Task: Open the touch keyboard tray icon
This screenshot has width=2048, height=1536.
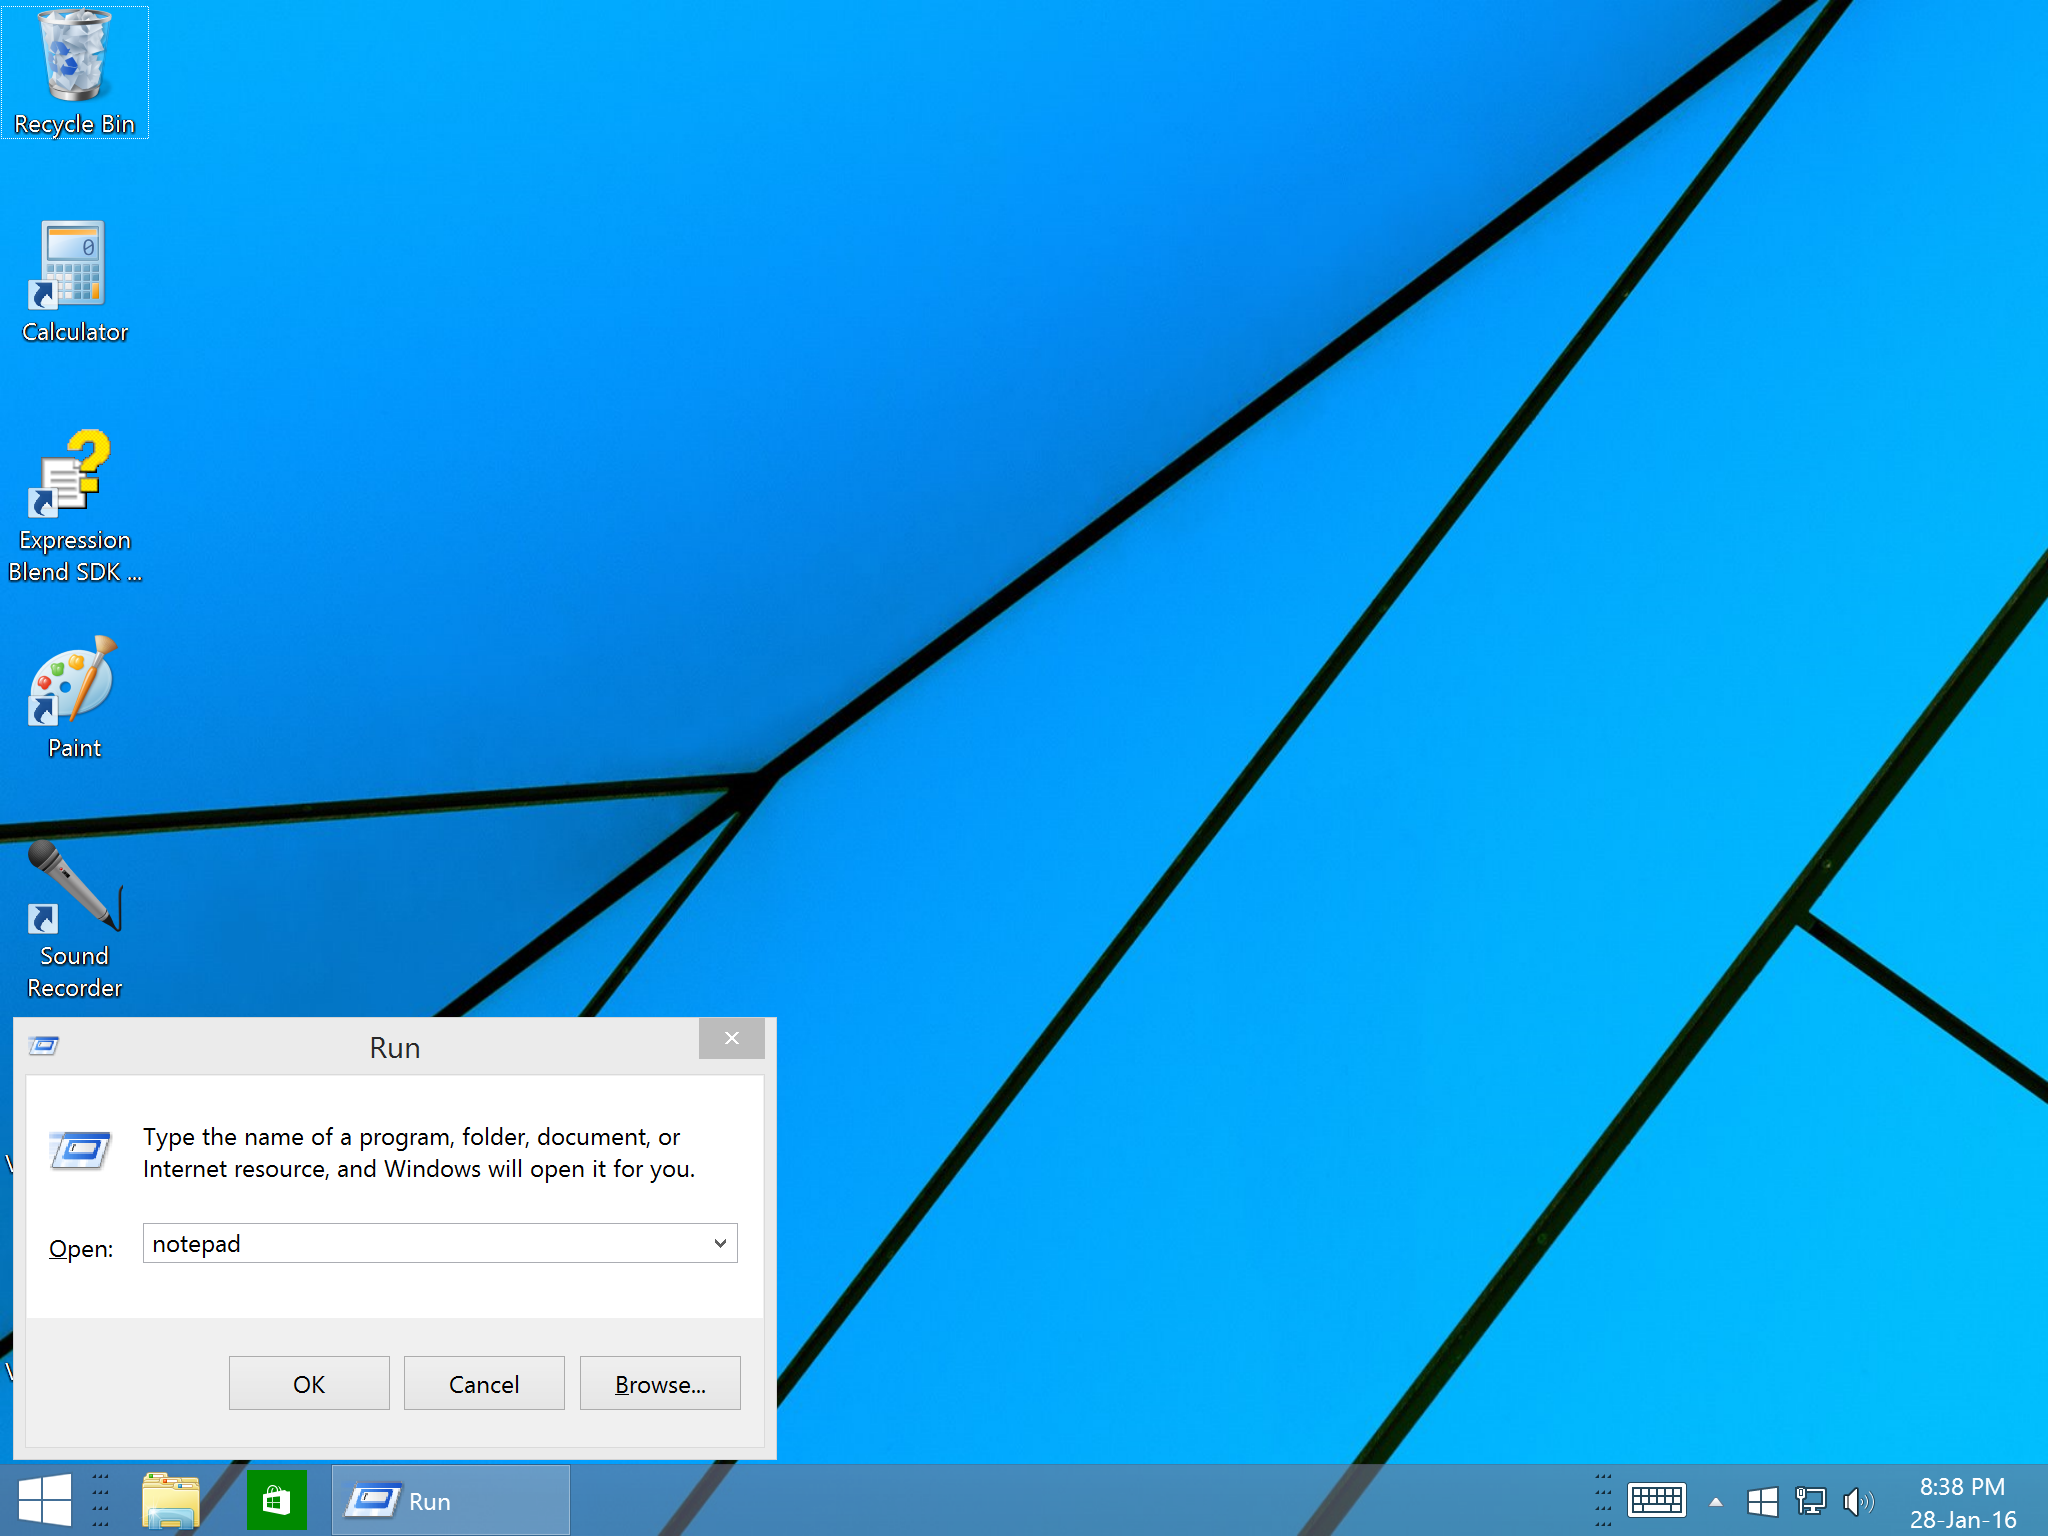Action: 1656,1500
